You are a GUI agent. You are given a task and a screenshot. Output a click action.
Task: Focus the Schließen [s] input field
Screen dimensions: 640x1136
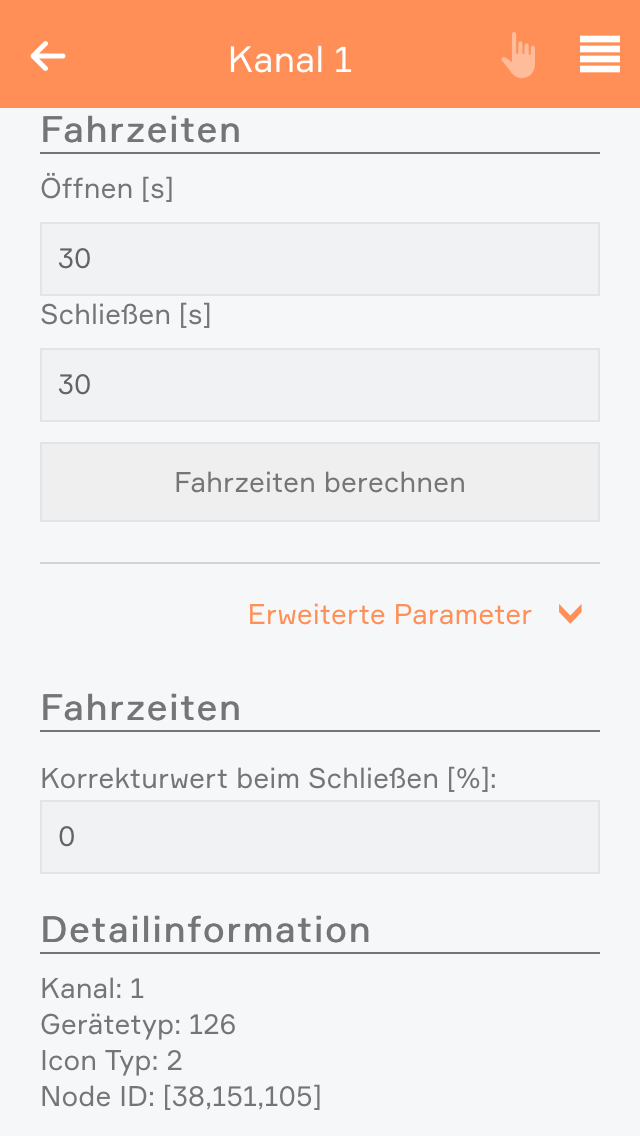(320, 385)
